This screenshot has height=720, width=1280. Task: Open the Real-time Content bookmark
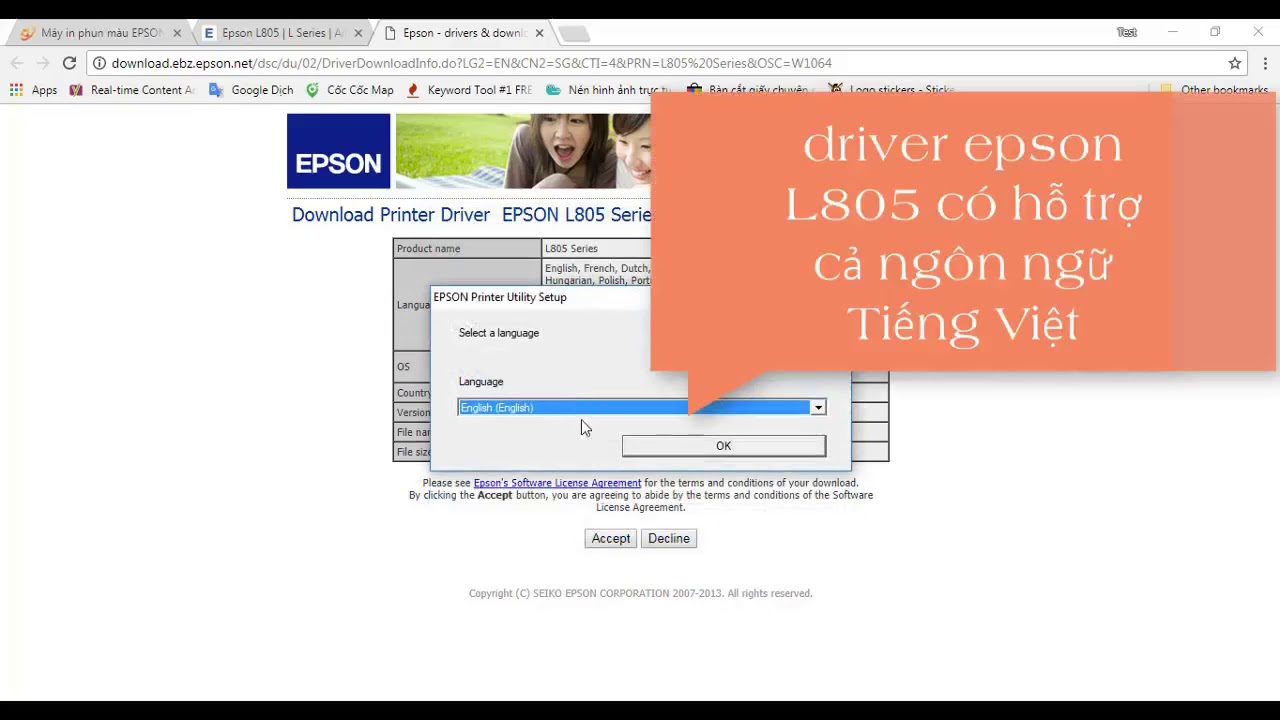(x=132, y=90)
